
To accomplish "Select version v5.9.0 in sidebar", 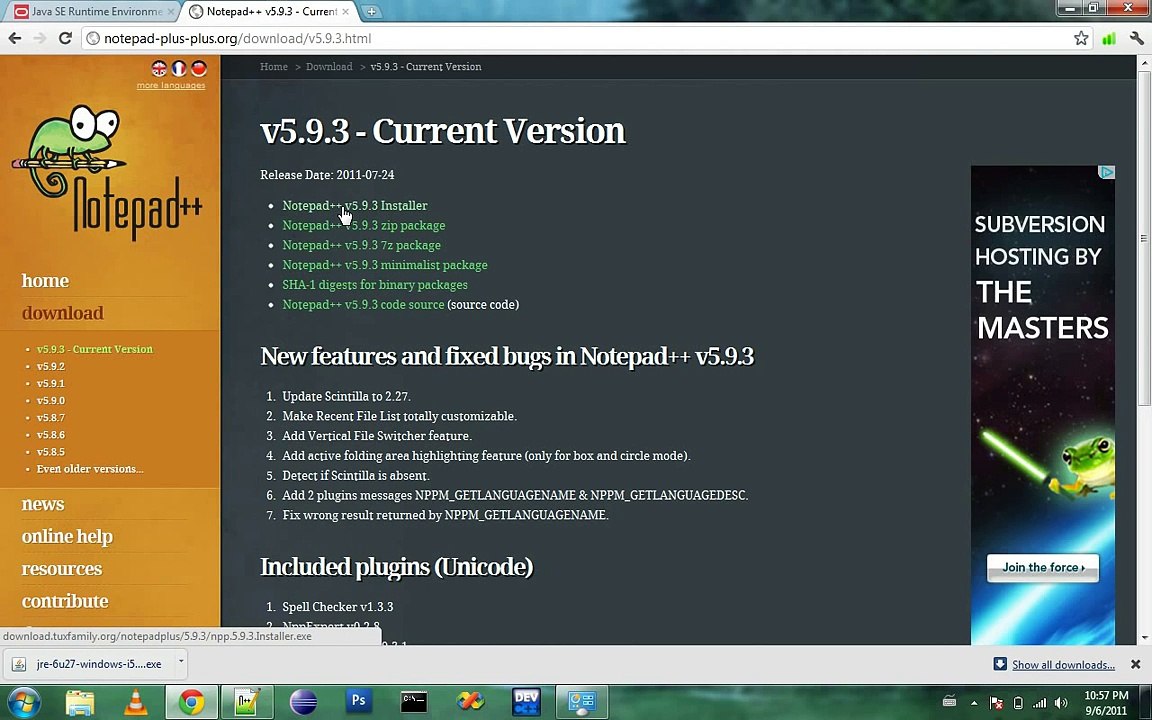I will (x=51, y=400).
